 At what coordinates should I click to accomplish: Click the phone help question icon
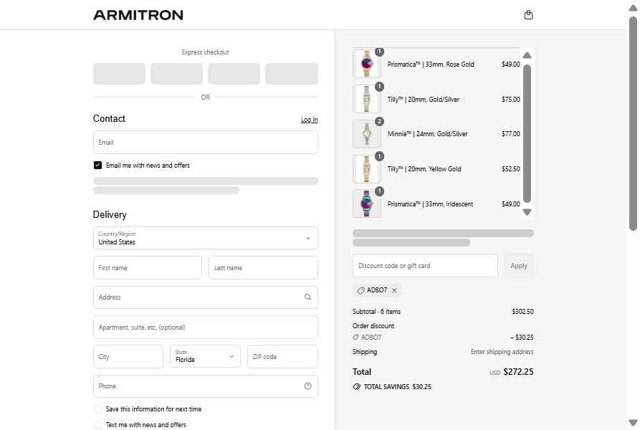pos(308,386)
